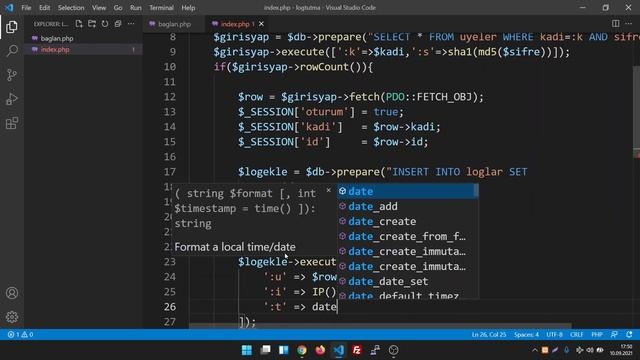Change file encoding via UTF-8
Viewport: 640px width, 360px height.
[x=554, y=335]
